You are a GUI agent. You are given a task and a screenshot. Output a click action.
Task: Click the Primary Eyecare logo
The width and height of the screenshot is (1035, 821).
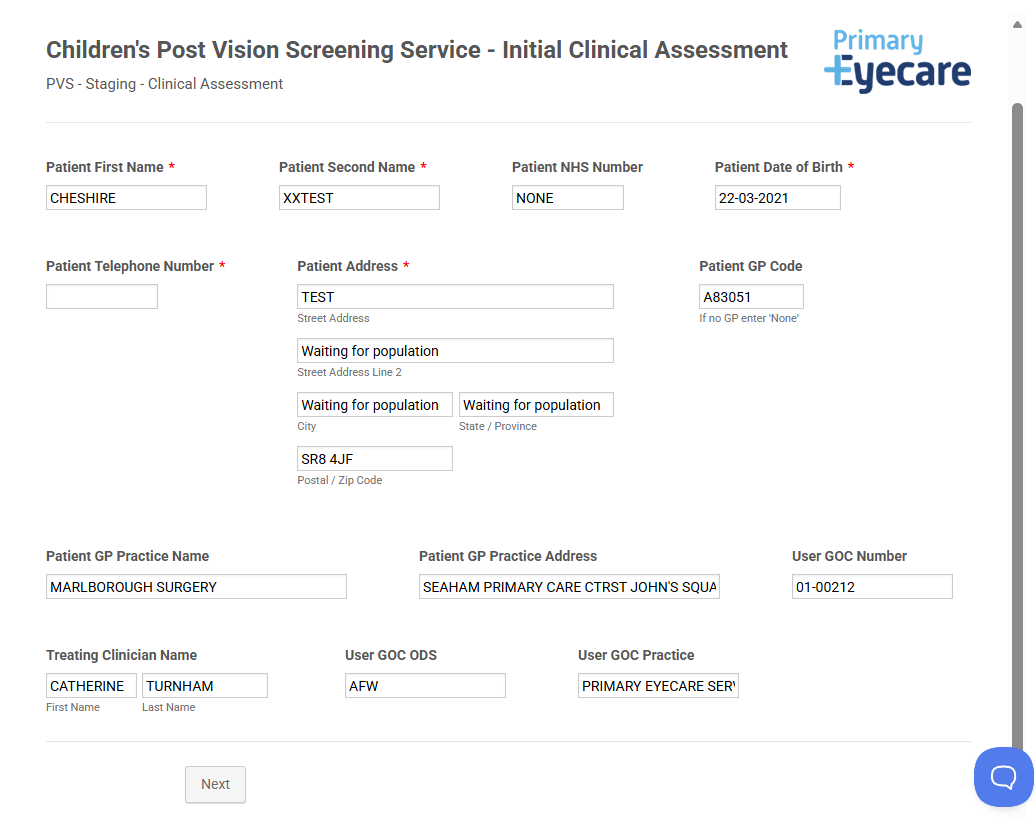click(897, 60)
